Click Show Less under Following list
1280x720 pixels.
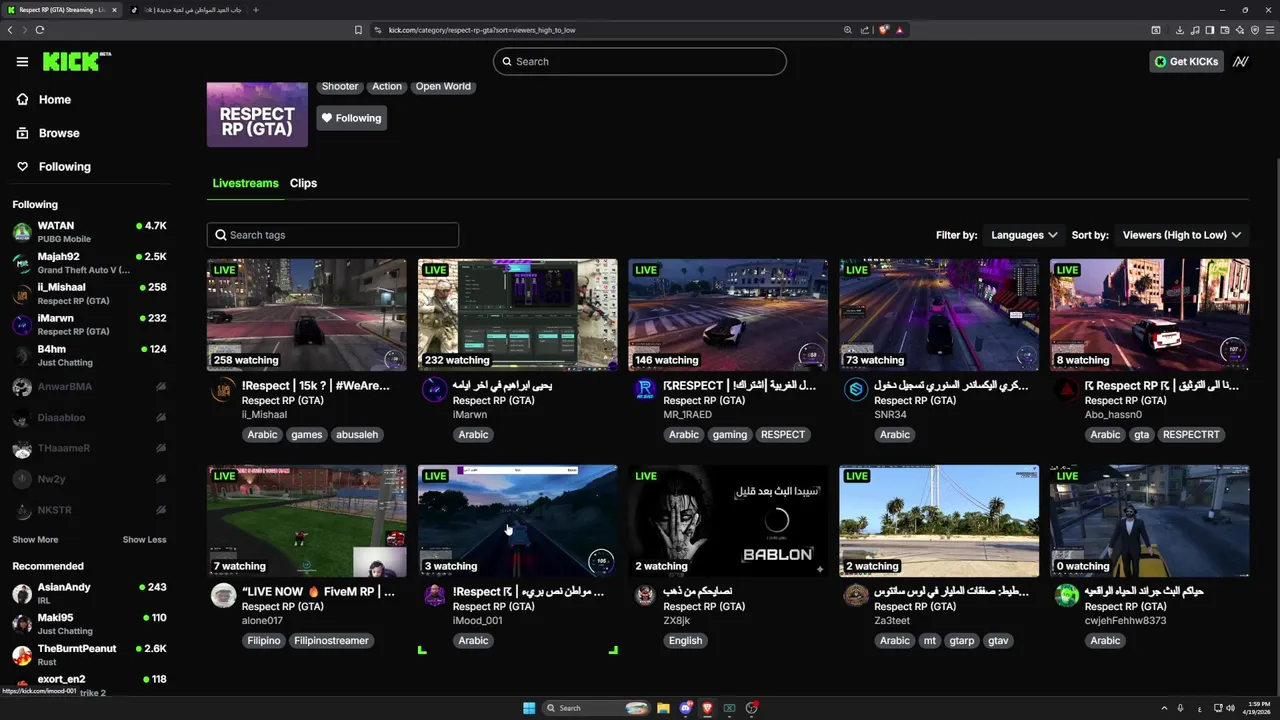pyautogui.click(x=144, y=540)
